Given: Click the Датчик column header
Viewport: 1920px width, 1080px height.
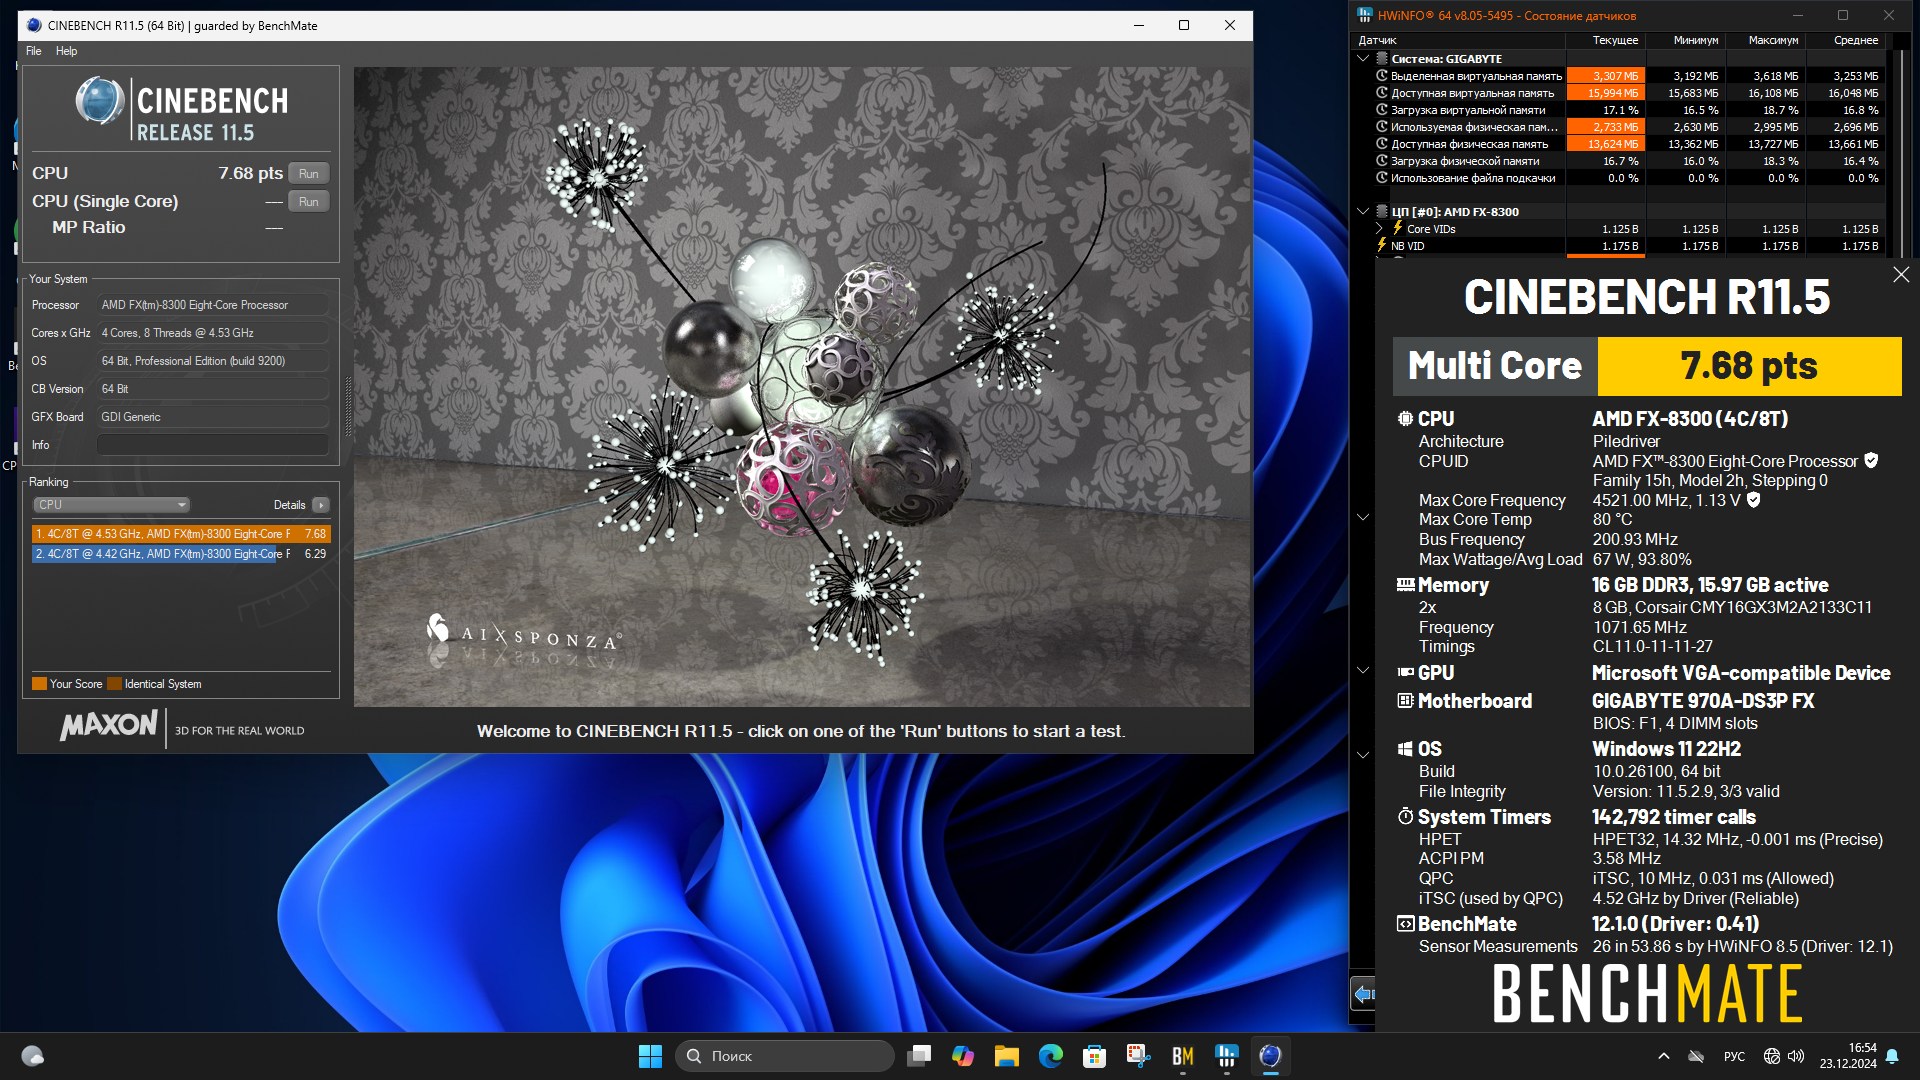Looking at the screenshot, I should [x=1459, y=41].
